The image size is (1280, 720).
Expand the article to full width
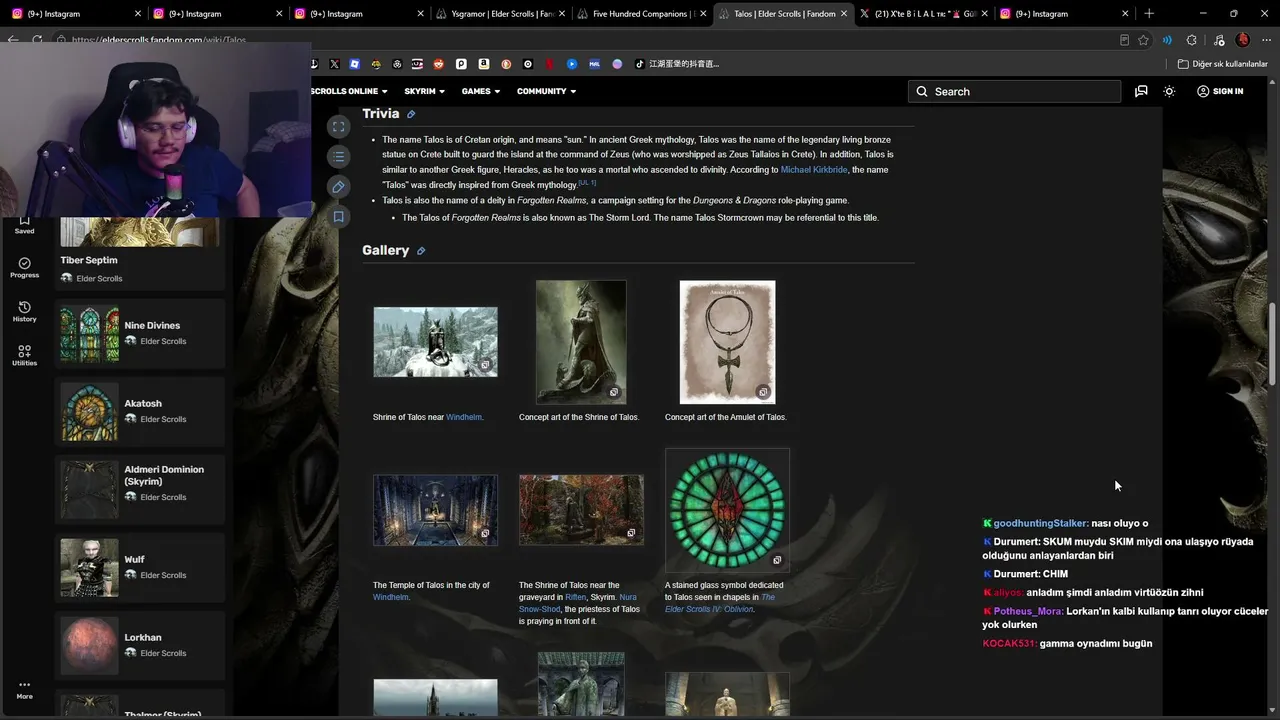tap(338, 127)
